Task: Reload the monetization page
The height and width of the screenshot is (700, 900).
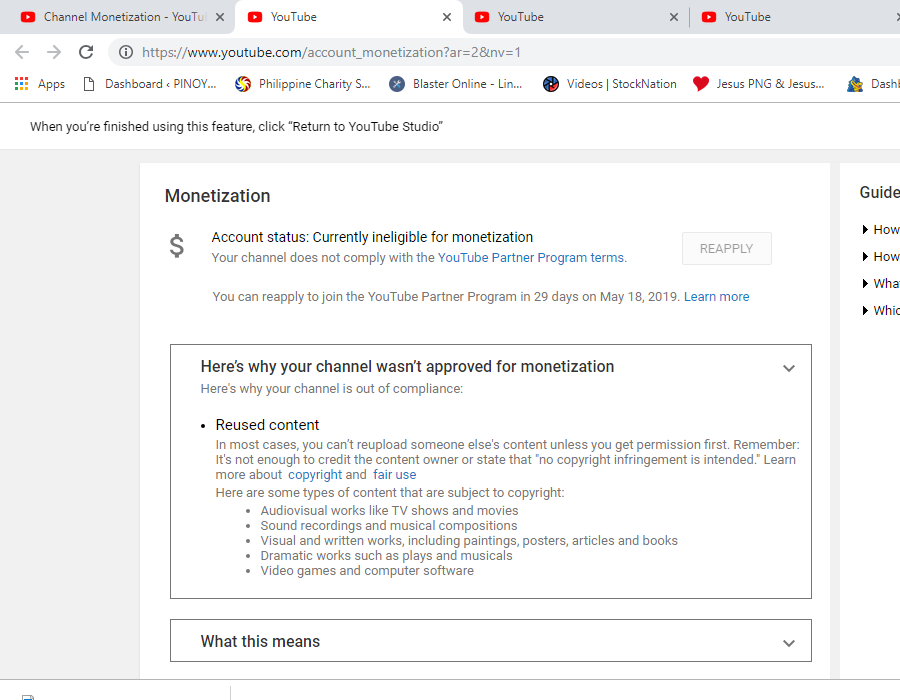Action: click(86, 52)
